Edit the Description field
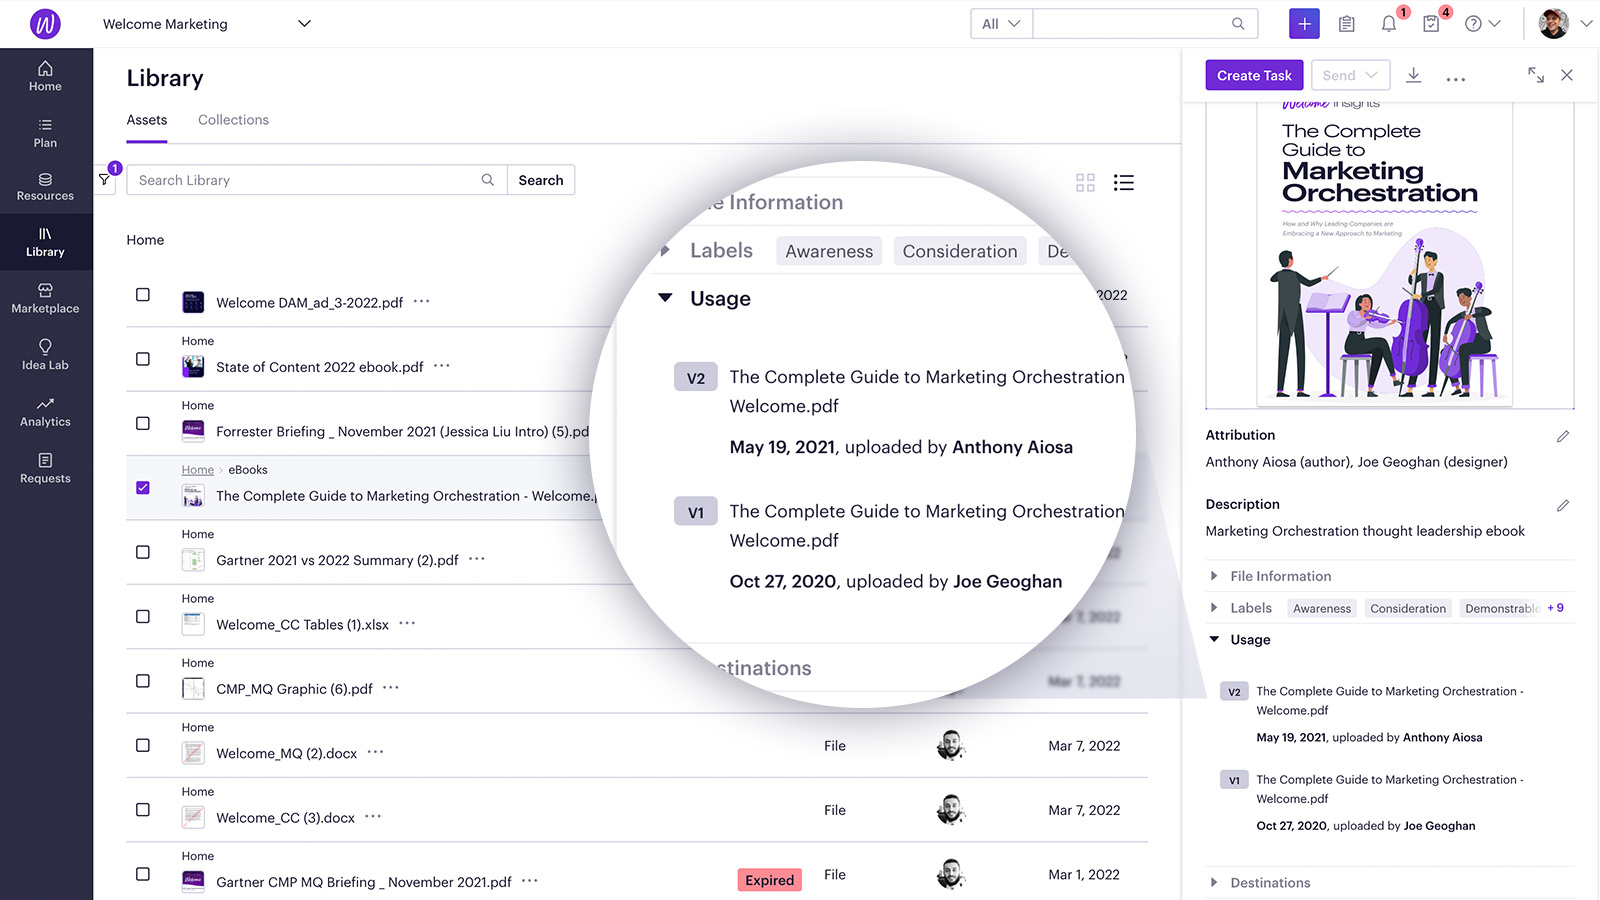The width and height of the screenshot is (1600, 900). [x=1563, y=505]
